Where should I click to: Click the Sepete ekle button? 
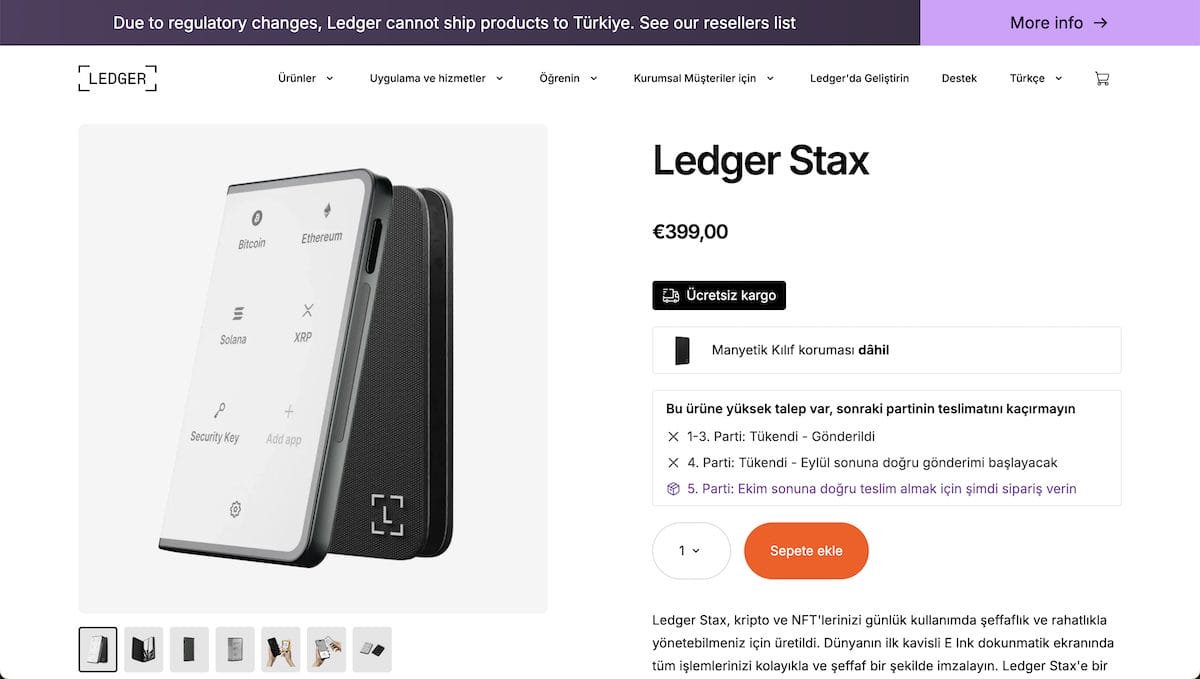(806, 551)
